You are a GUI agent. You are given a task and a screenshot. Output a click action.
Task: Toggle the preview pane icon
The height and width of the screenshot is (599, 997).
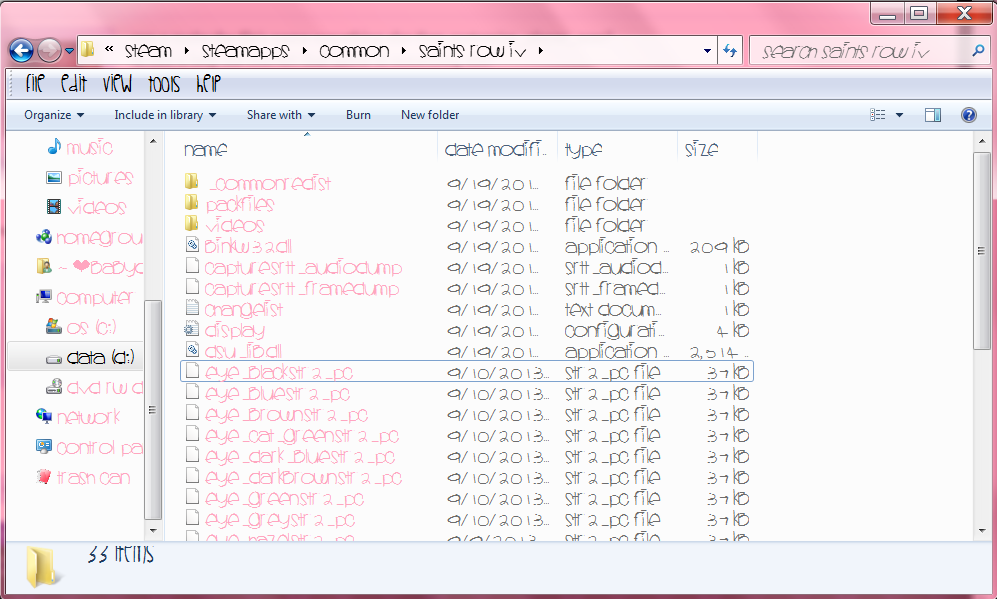point(933,115)
